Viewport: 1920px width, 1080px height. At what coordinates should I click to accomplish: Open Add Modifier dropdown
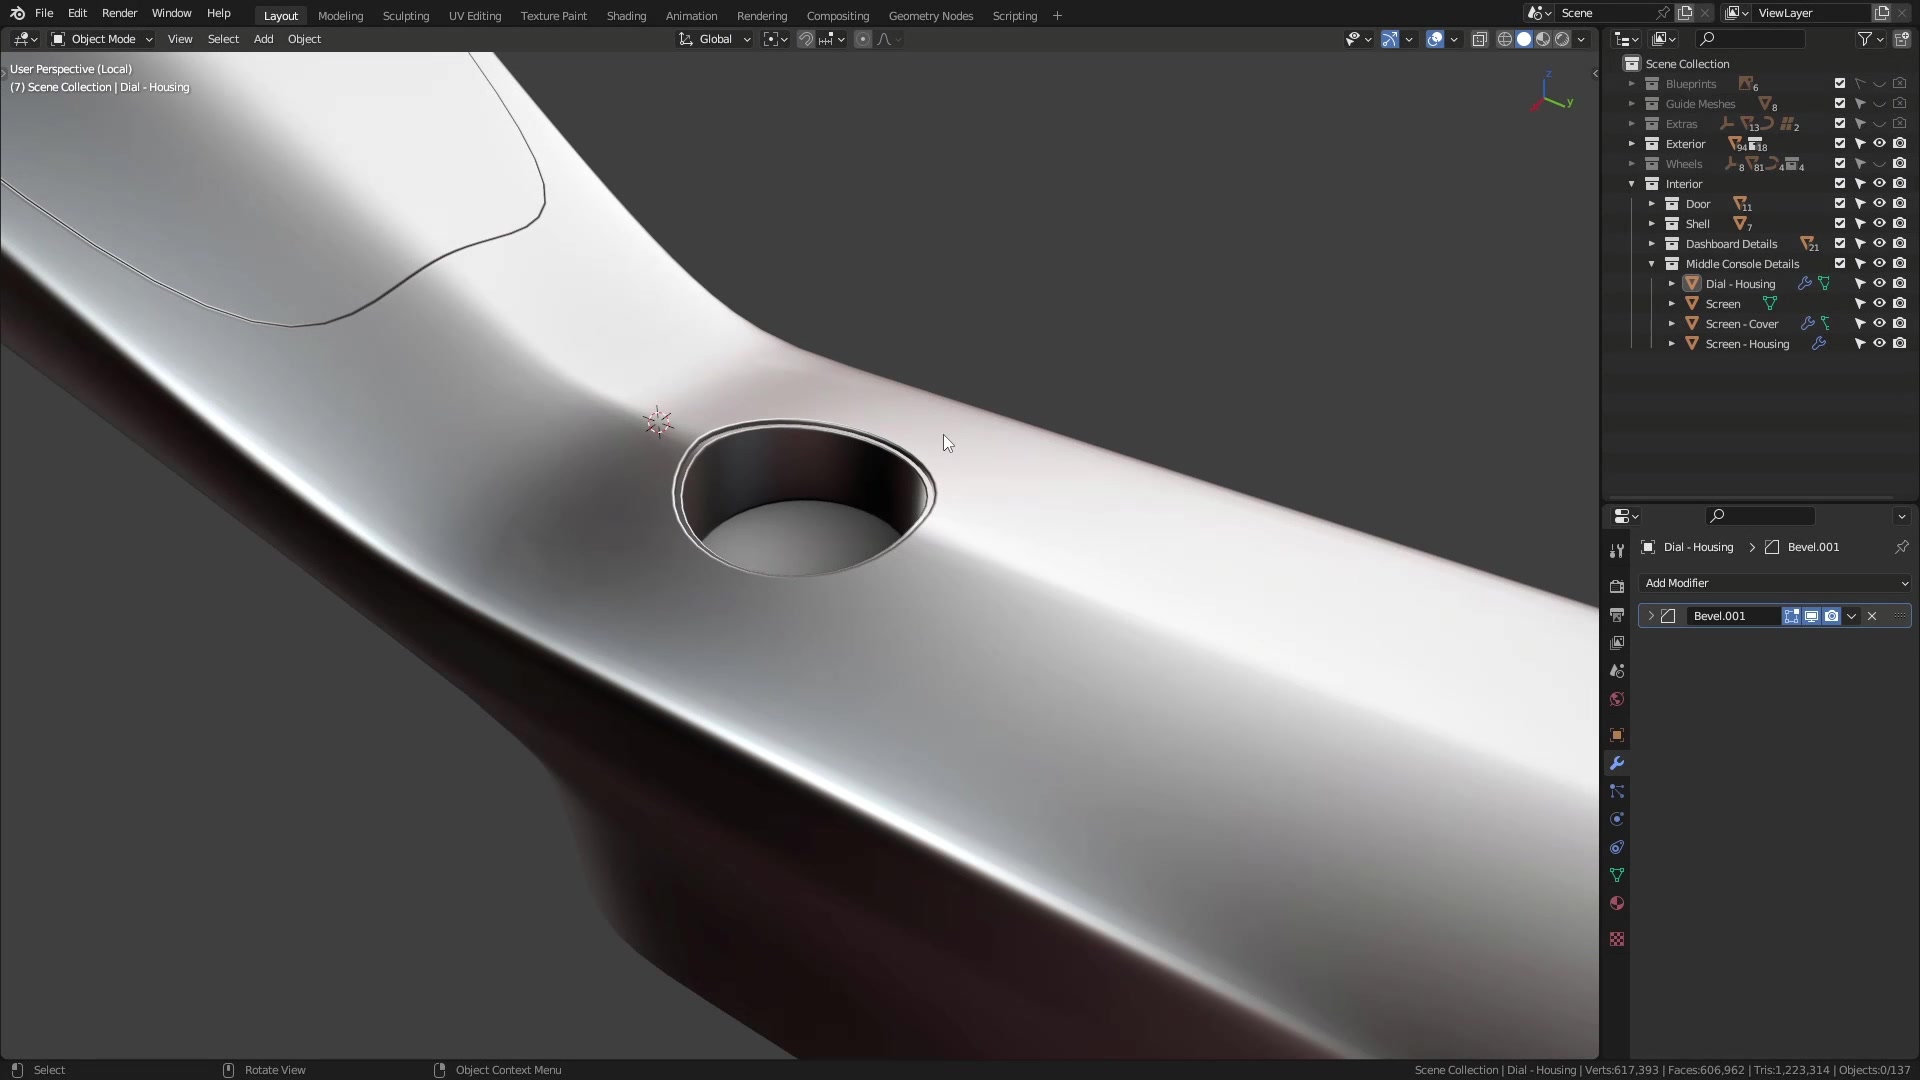[x=1775, y=583]
